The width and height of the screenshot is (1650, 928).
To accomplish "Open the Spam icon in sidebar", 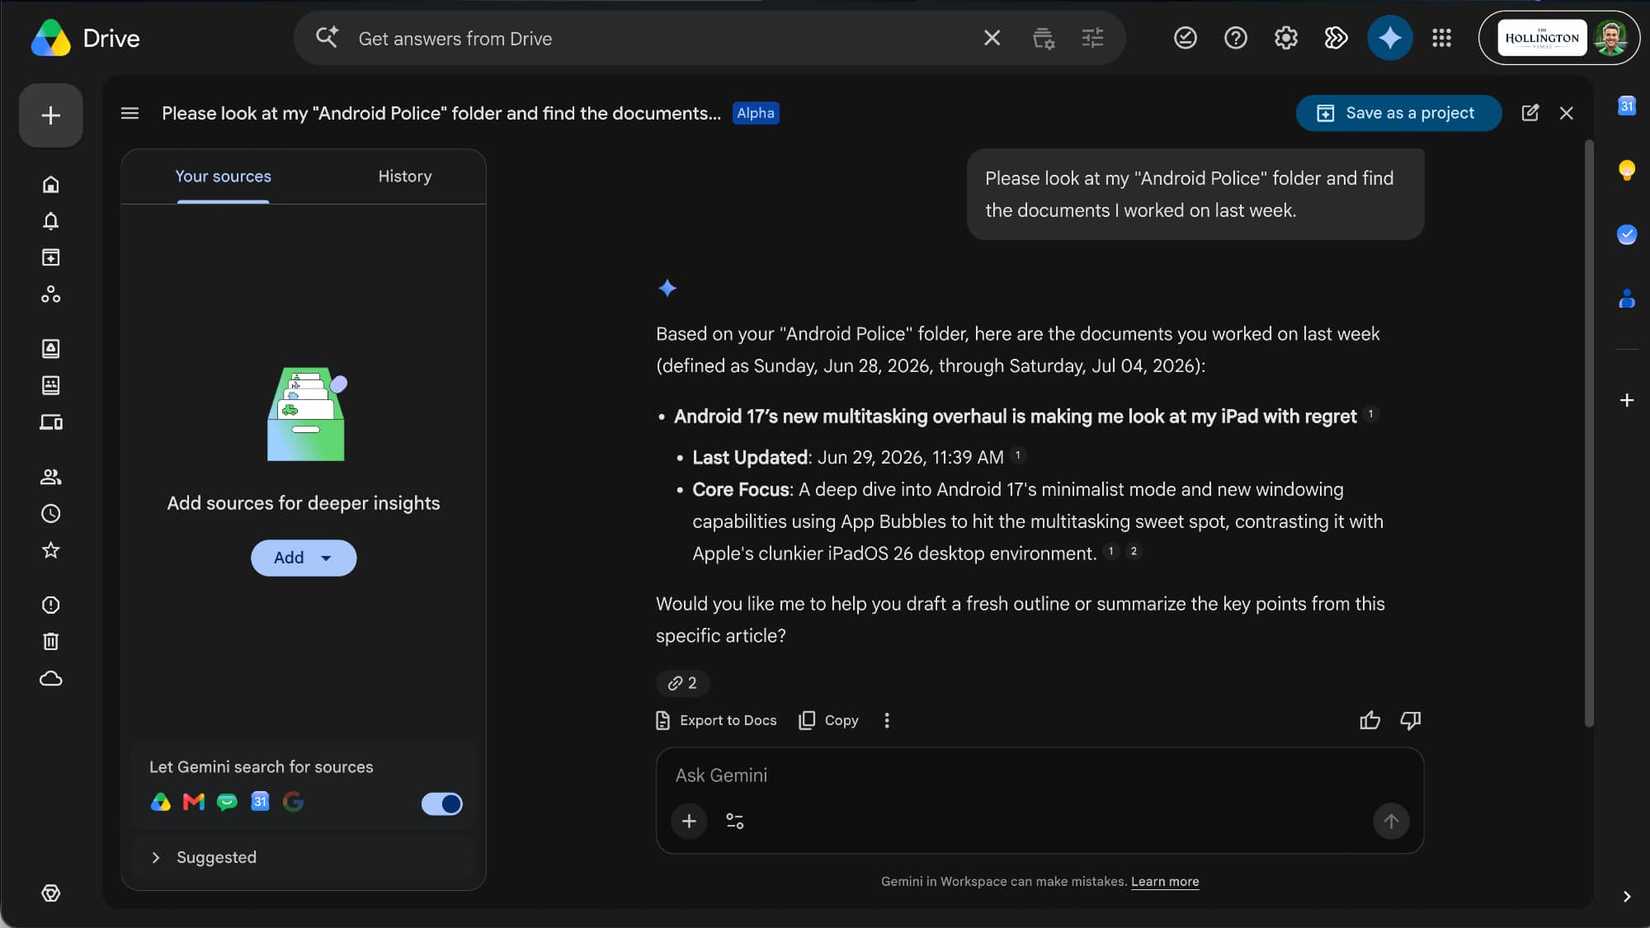I will 51,605.
